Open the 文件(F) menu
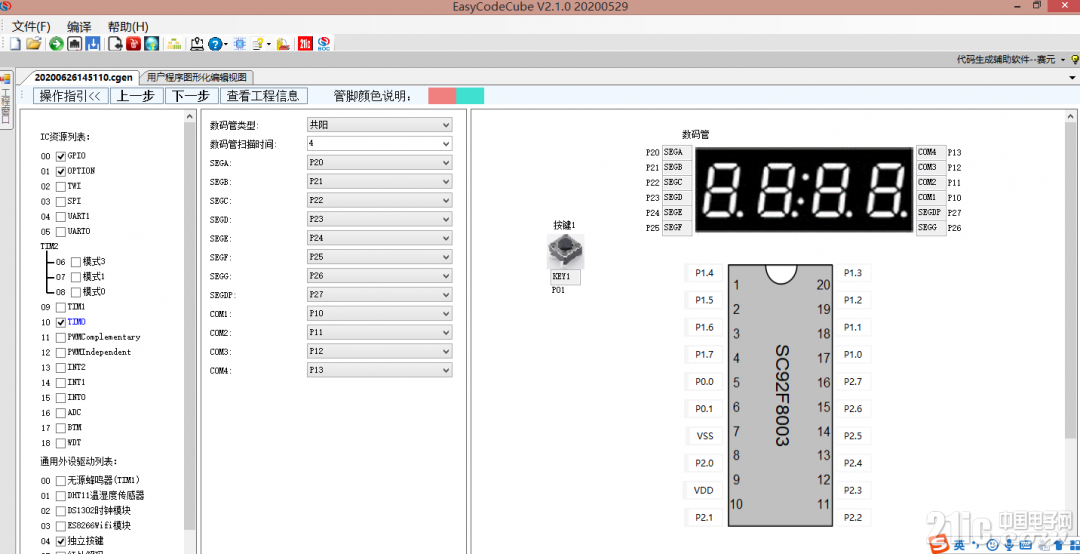This screenshot has height=554, width=1080. 31,27
